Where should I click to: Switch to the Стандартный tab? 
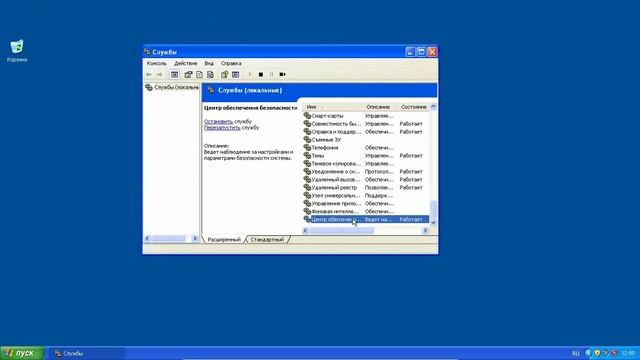267,240
